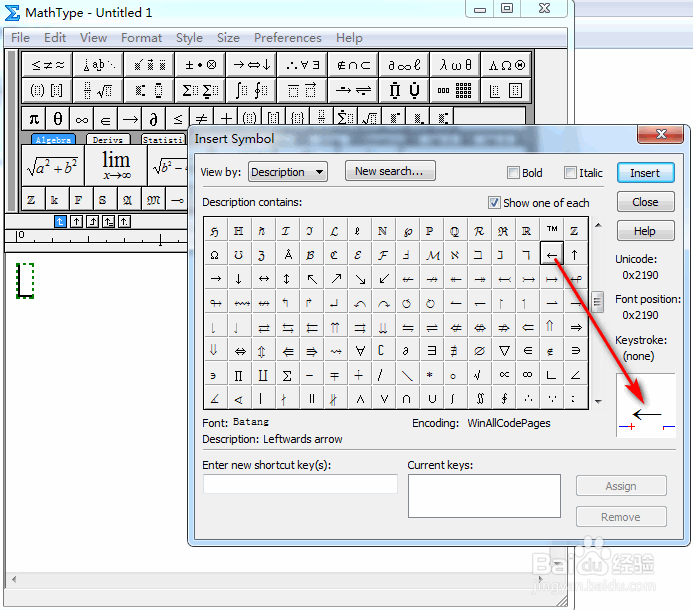Open the Edit menu
This screenshot has height=610, width=693.
click(55, 38)
